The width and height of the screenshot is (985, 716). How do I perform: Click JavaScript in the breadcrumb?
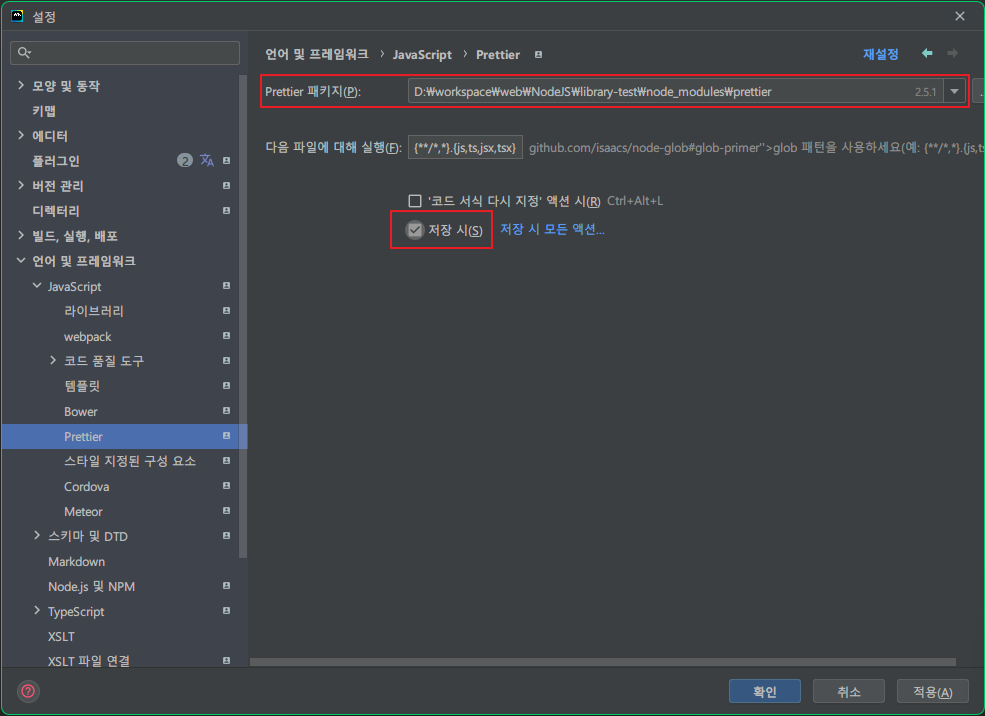422,55
